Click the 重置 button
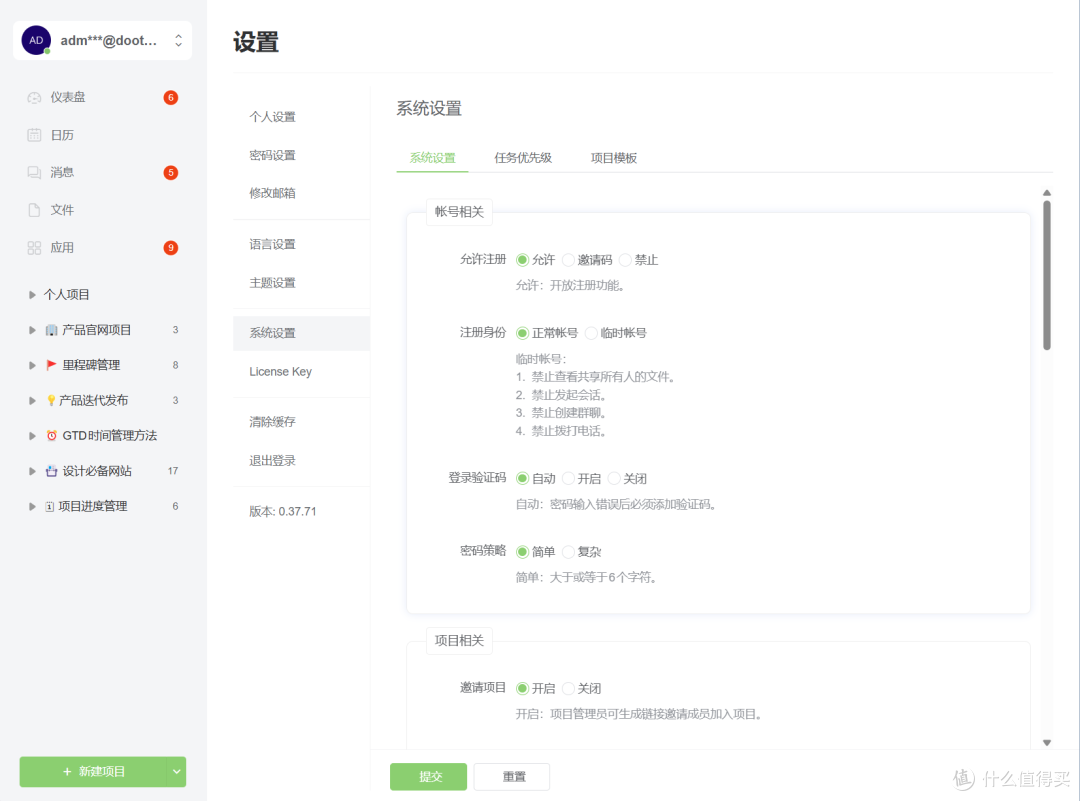Viewport: 1080px width, 801px height. coord(512,776)
